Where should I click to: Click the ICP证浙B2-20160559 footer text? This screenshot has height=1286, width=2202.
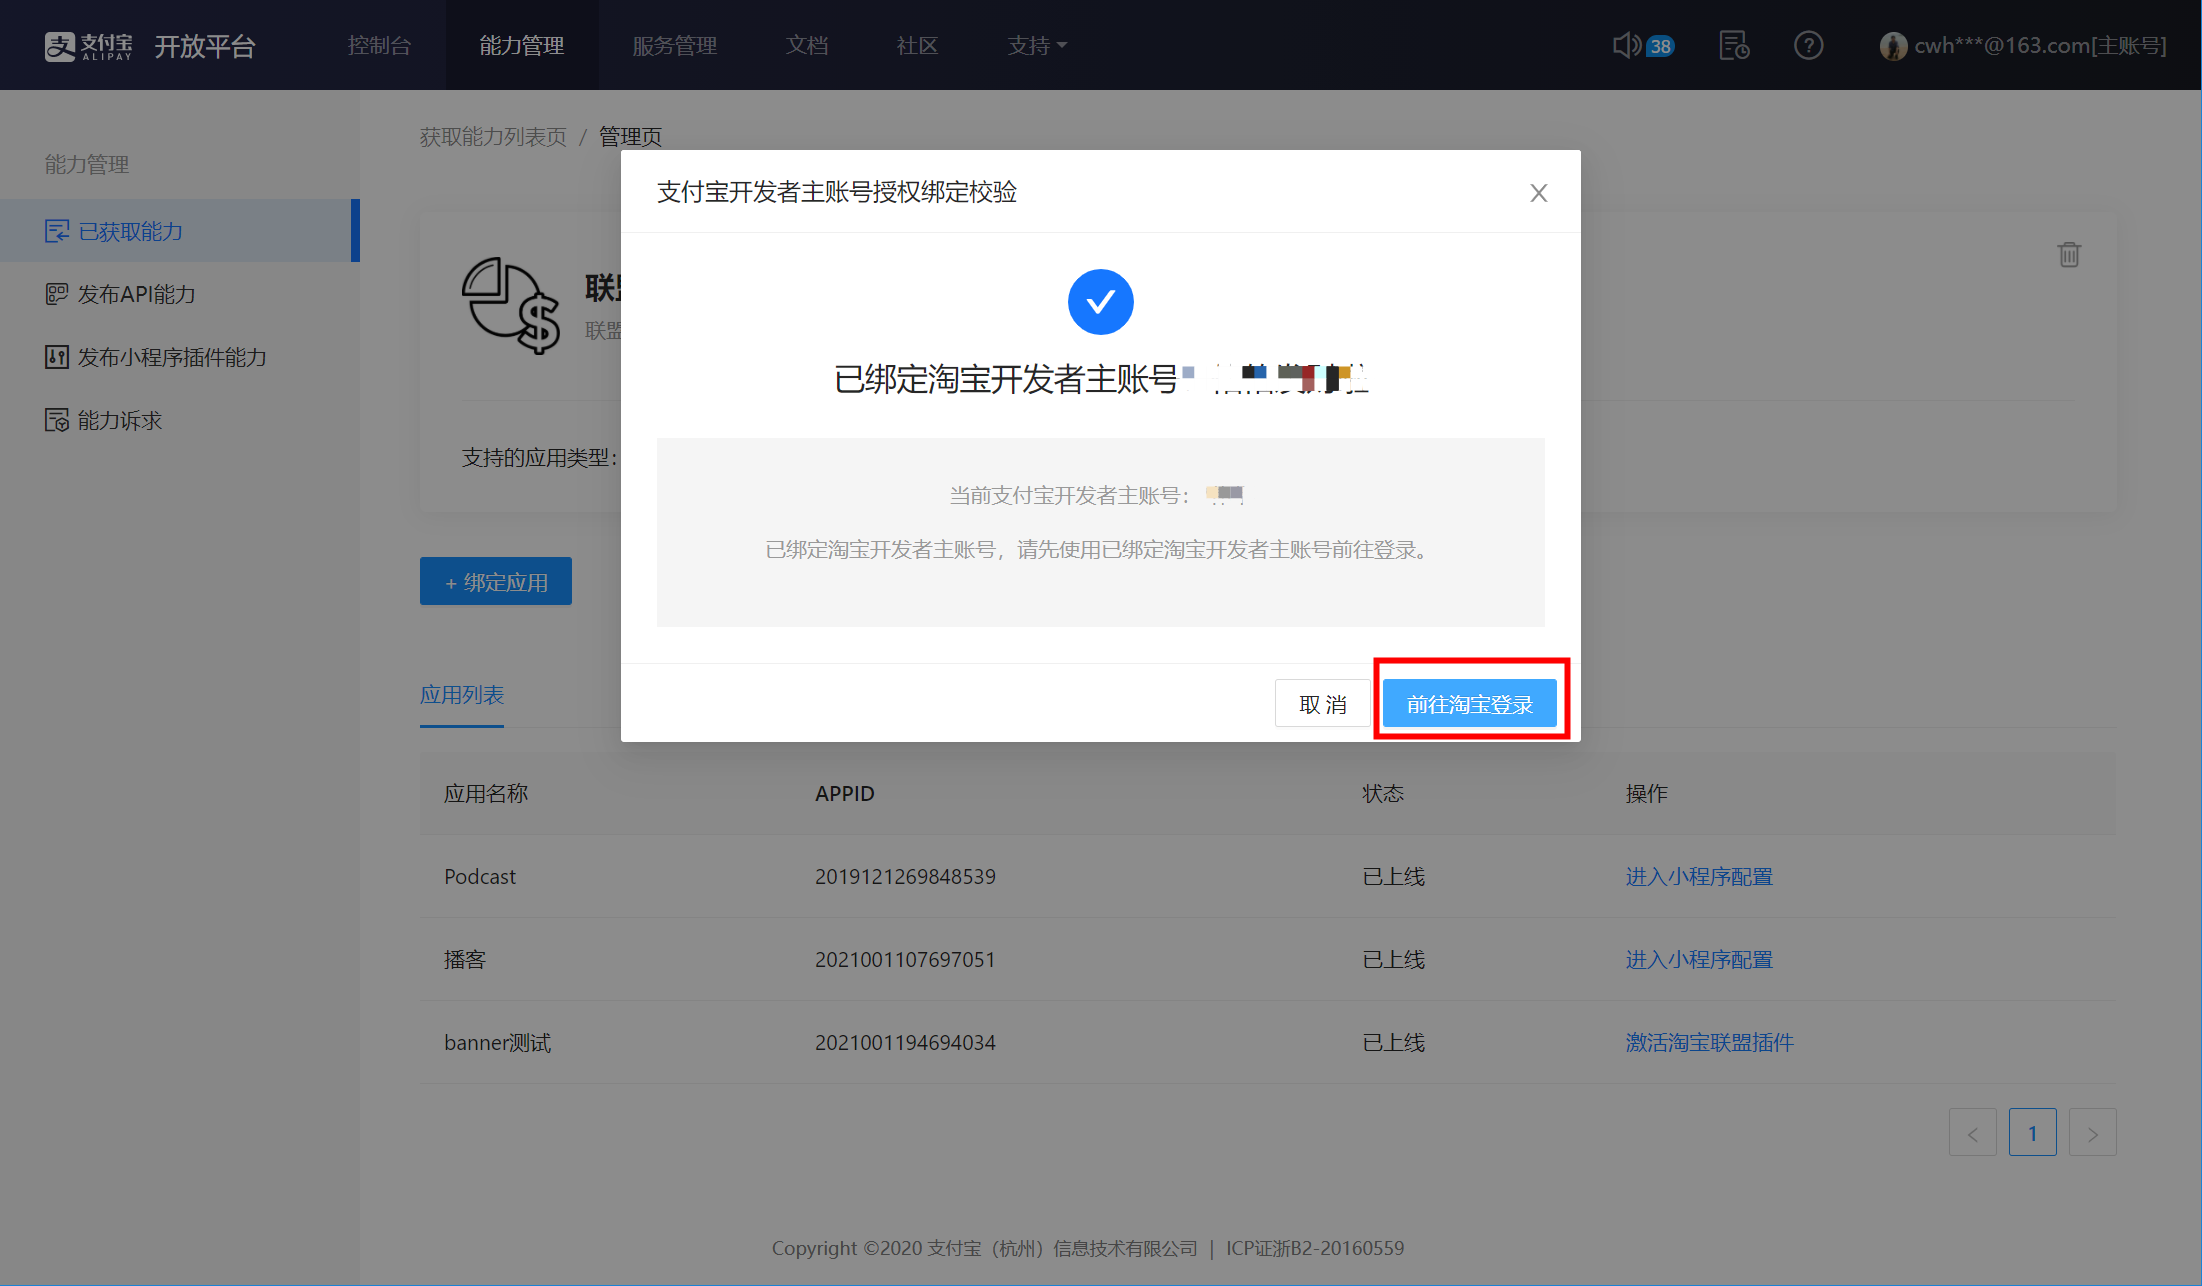1315,1249
